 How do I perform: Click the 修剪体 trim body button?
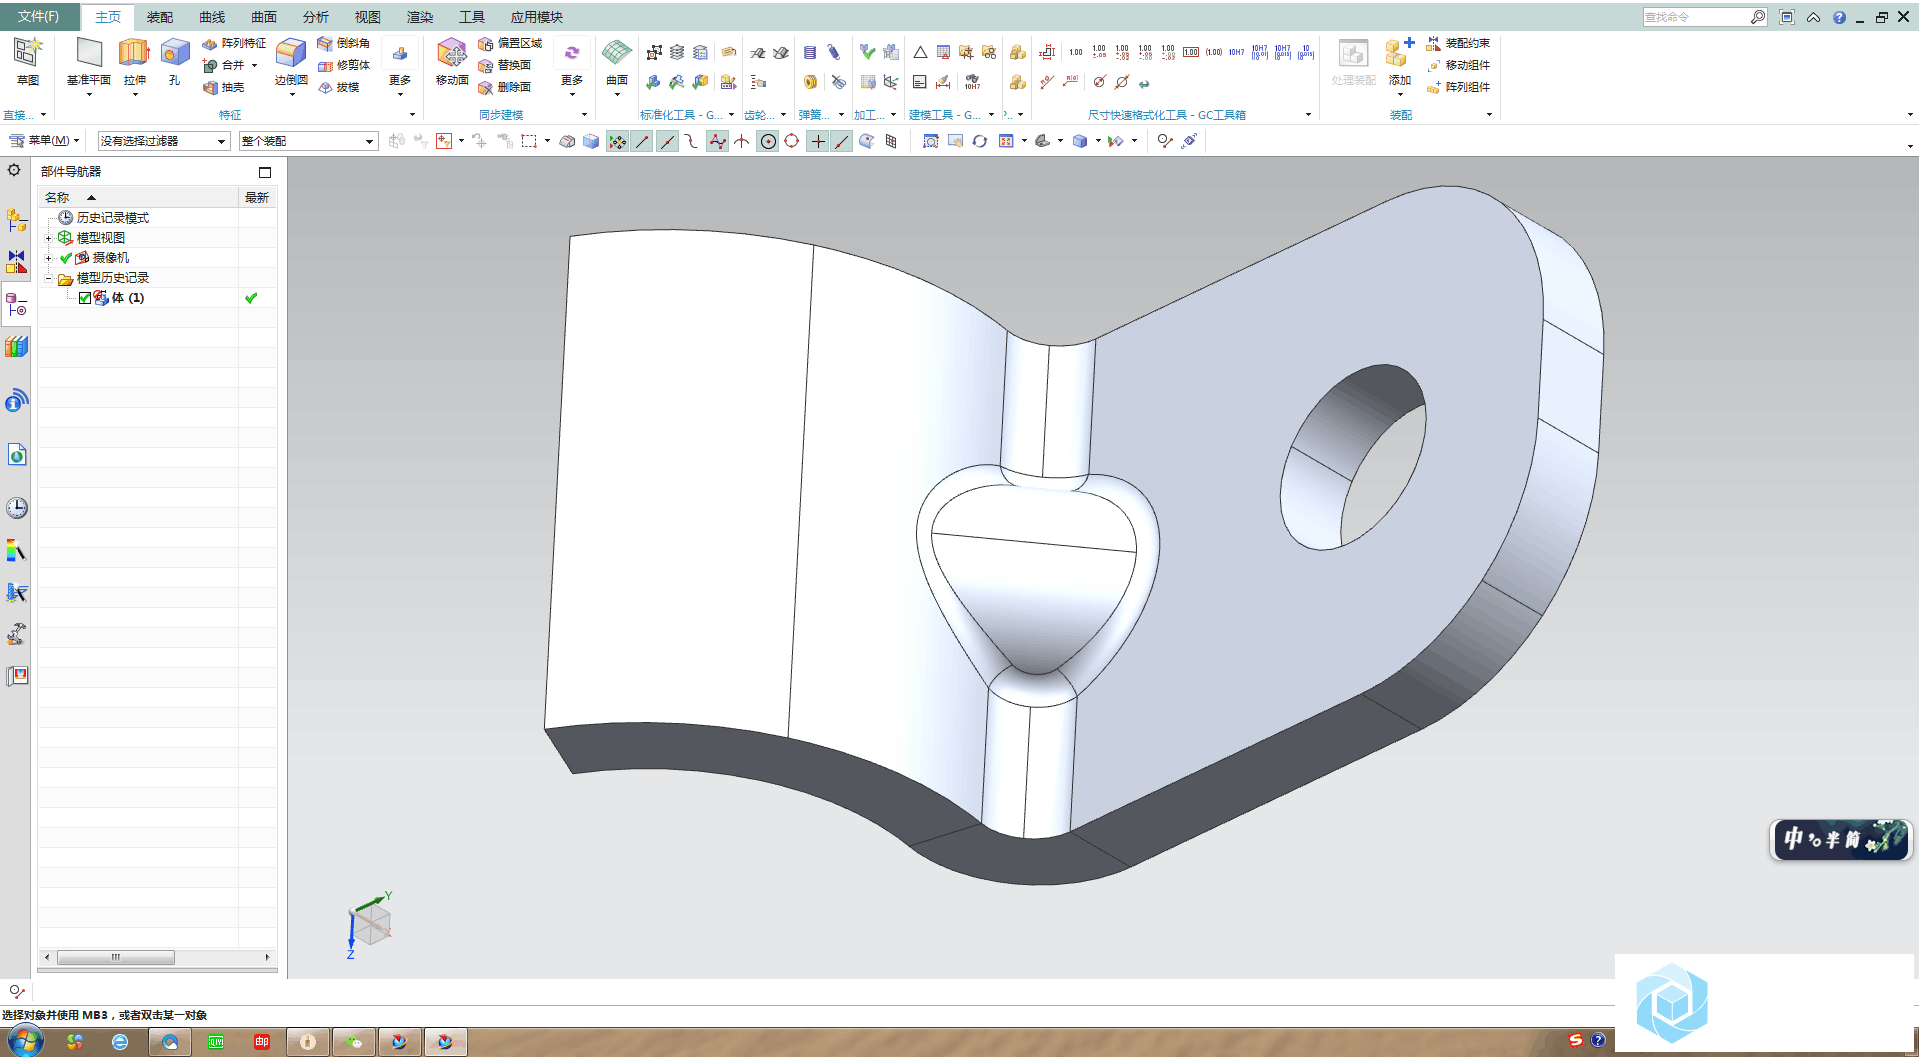click(344, 65)
